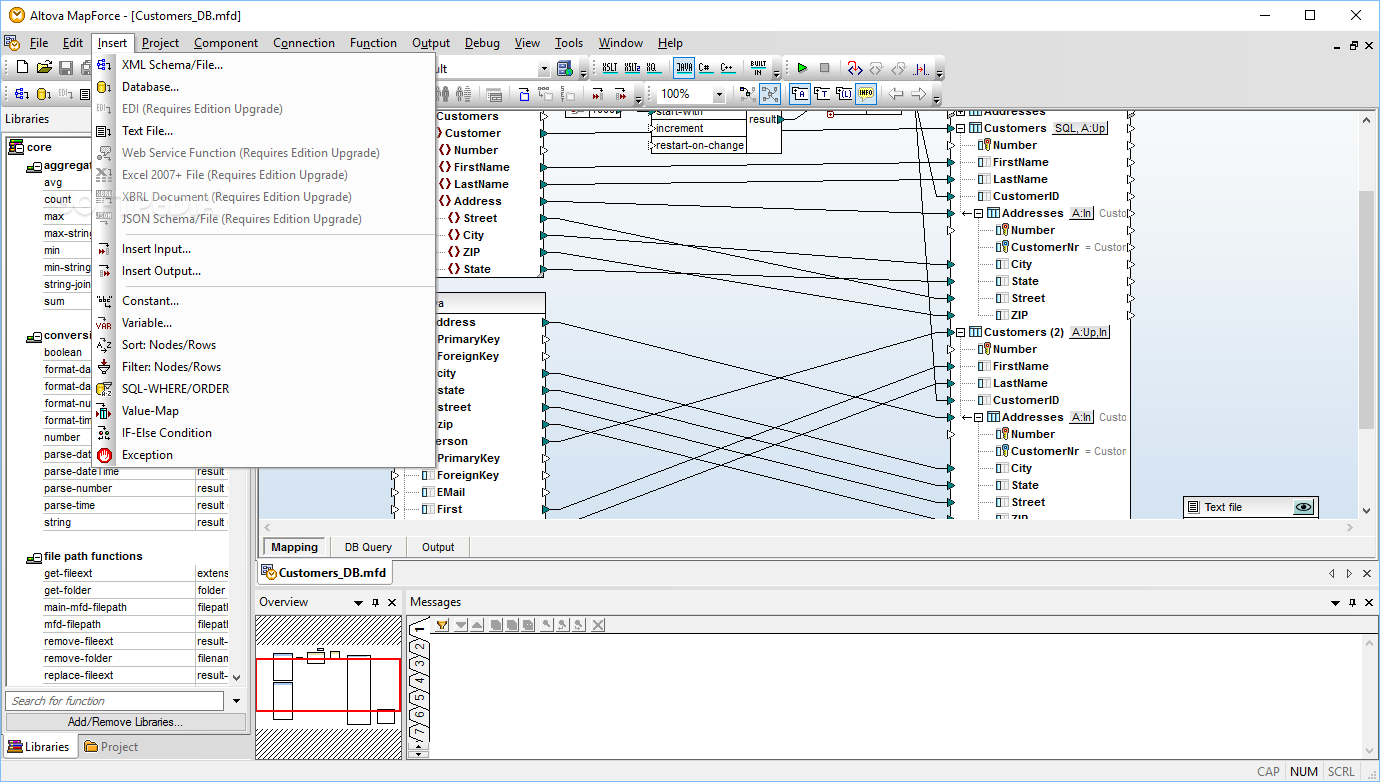
Task: Pin the Overview panel
Action: pos(375,603)
